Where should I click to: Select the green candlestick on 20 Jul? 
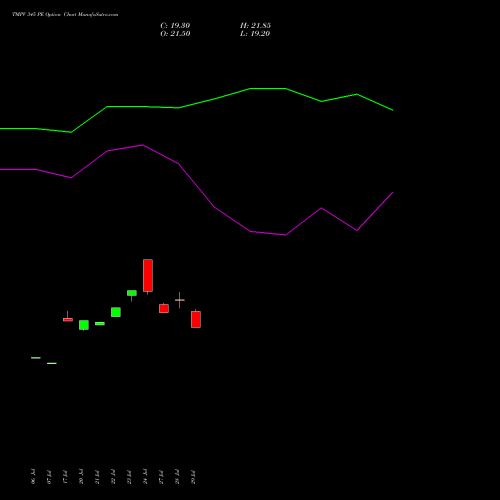coord(84,325)
